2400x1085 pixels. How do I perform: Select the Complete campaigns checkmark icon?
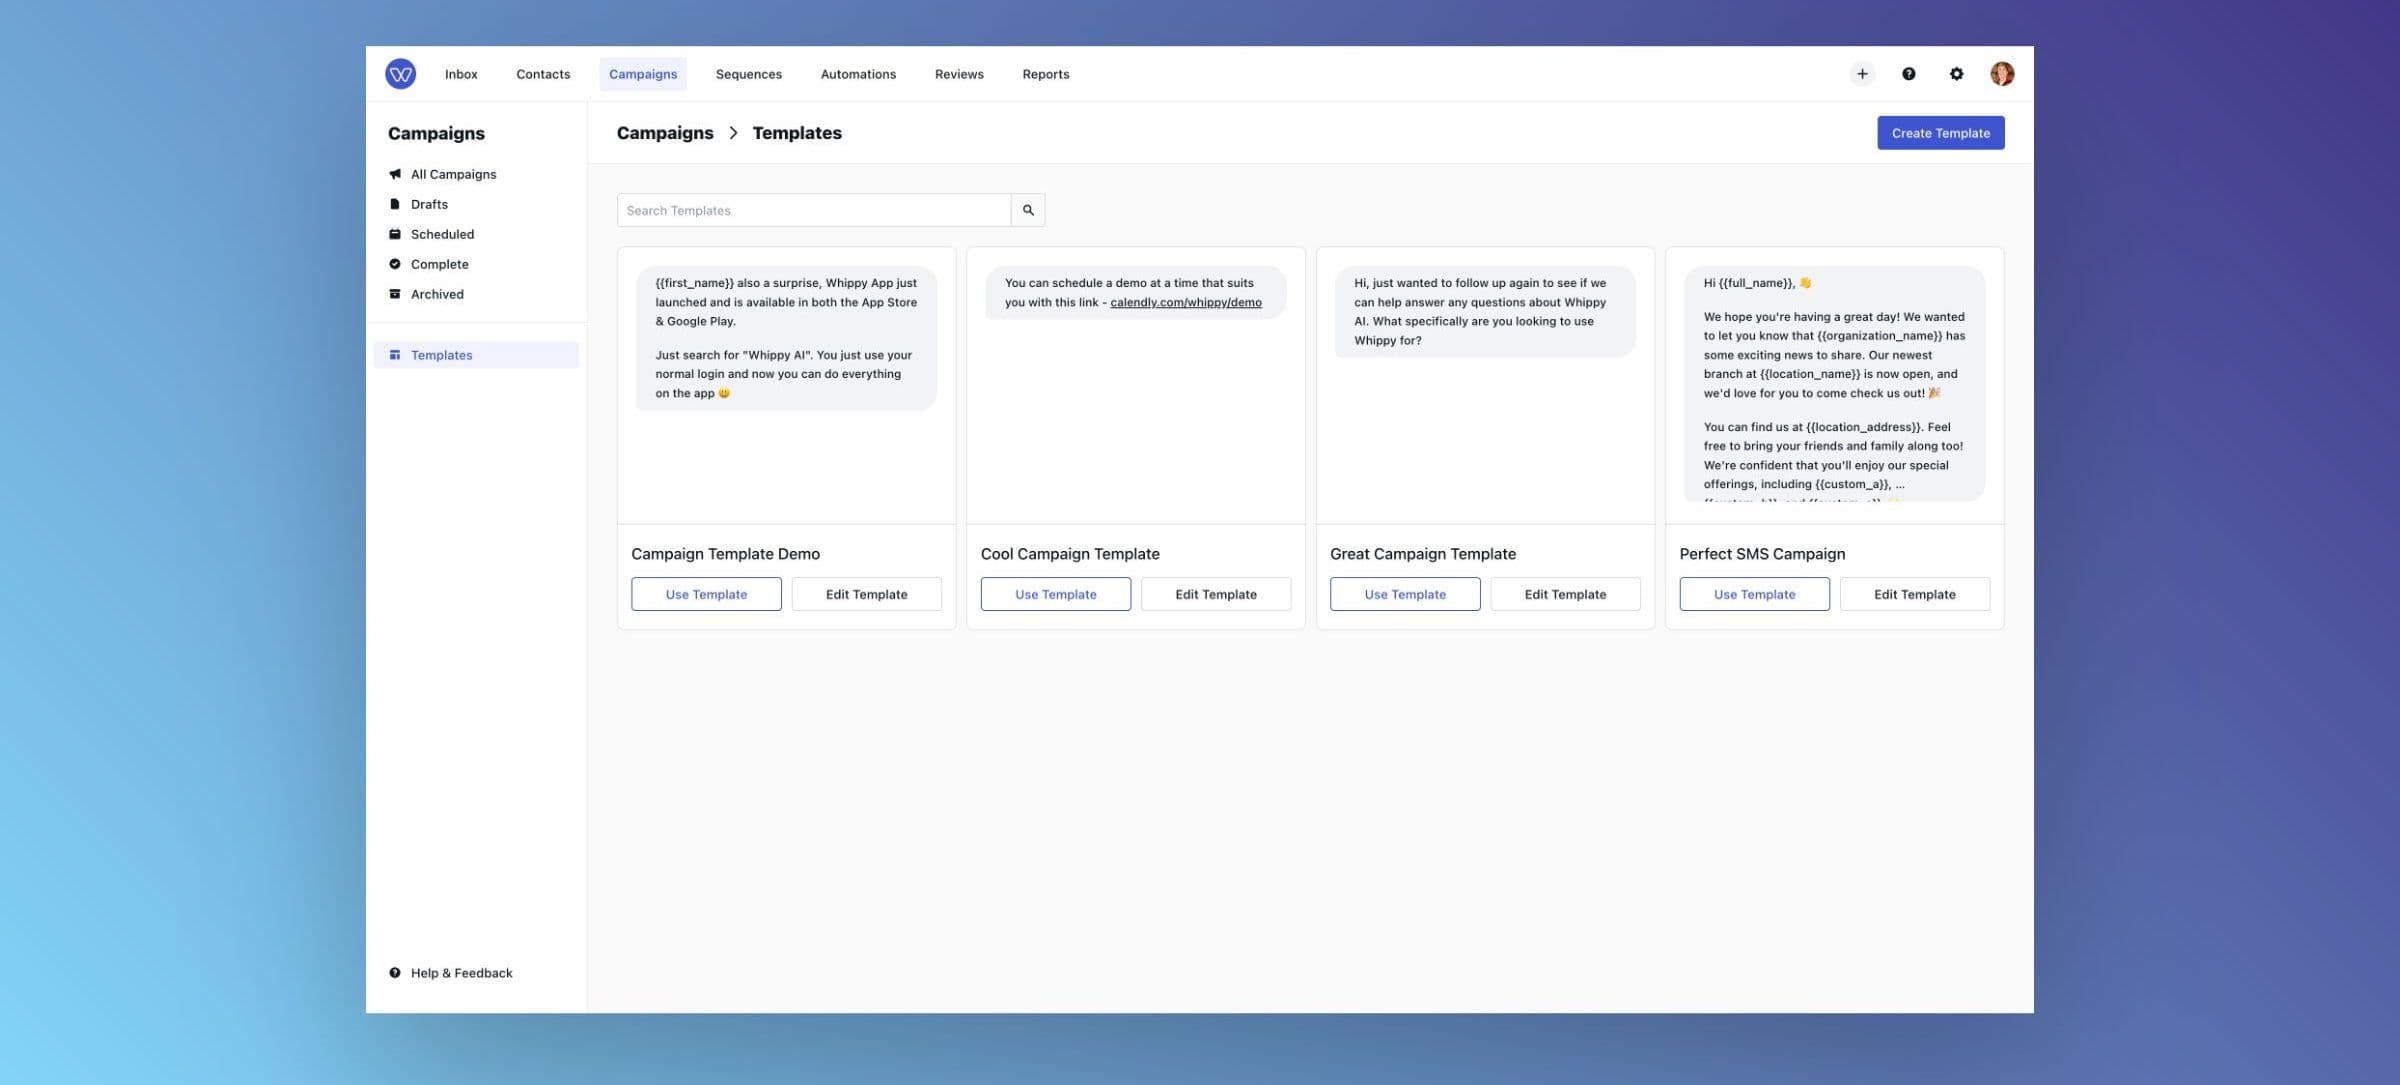pos(395,264)
